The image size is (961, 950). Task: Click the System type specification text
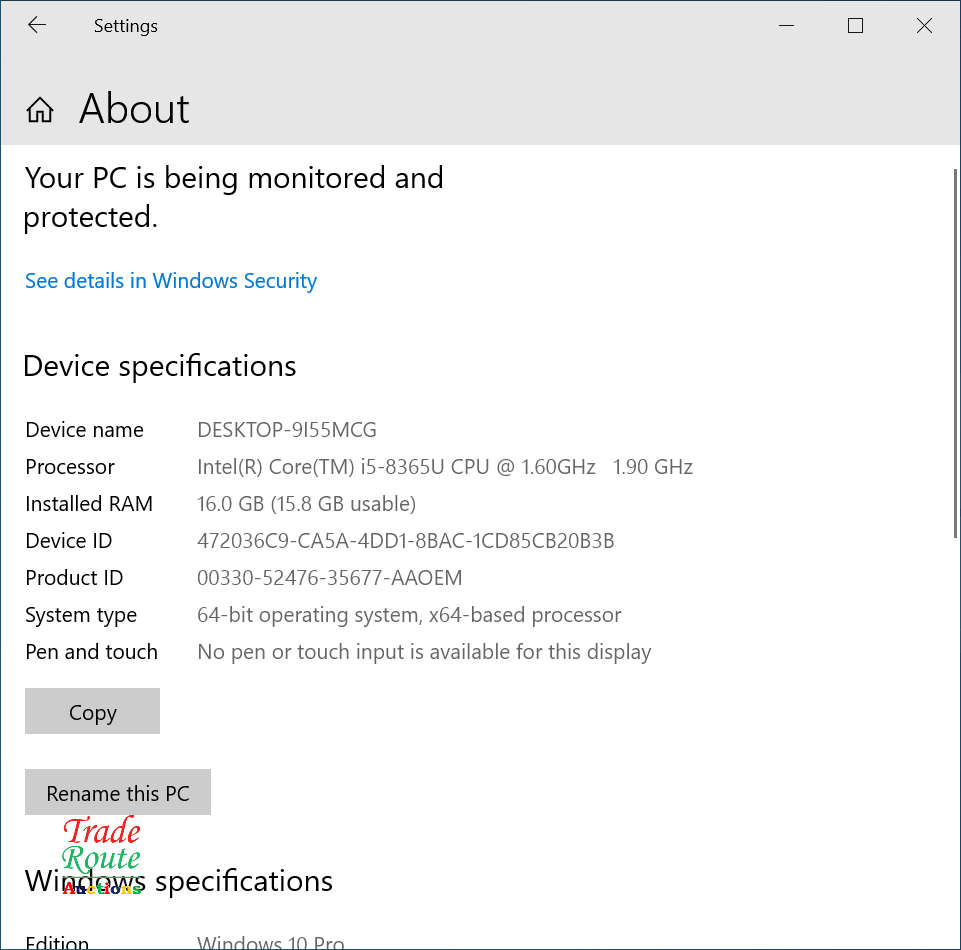[409, 614]
